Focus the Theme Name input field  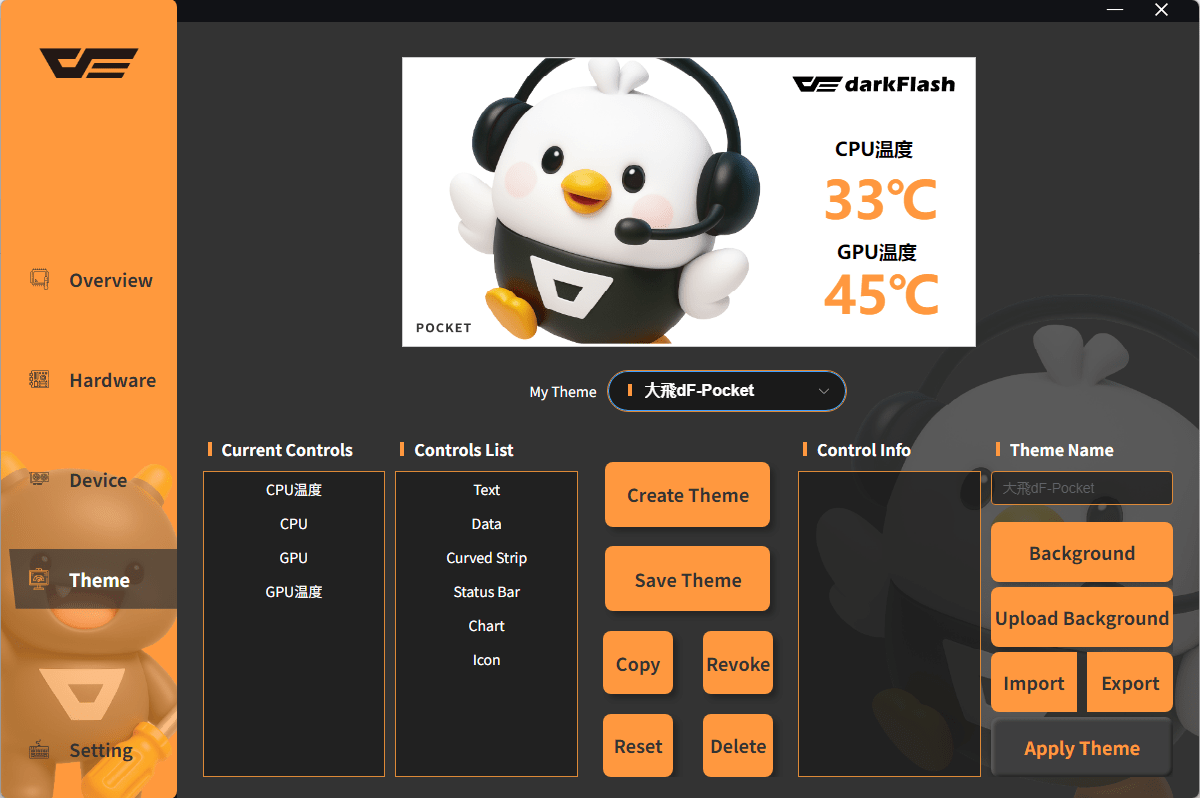[x=1082, y=488]
